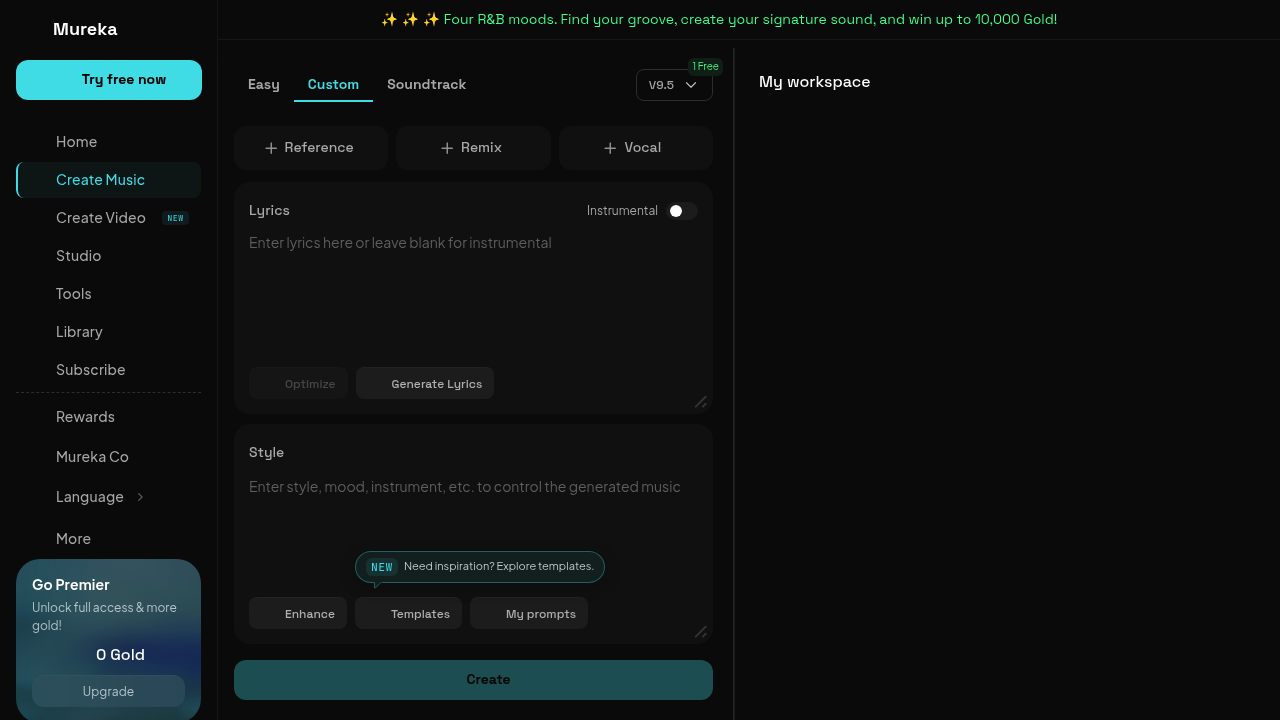Click the plus icon on Remix button
This screenshot has width=1280, height=720.
coord(447,148)
